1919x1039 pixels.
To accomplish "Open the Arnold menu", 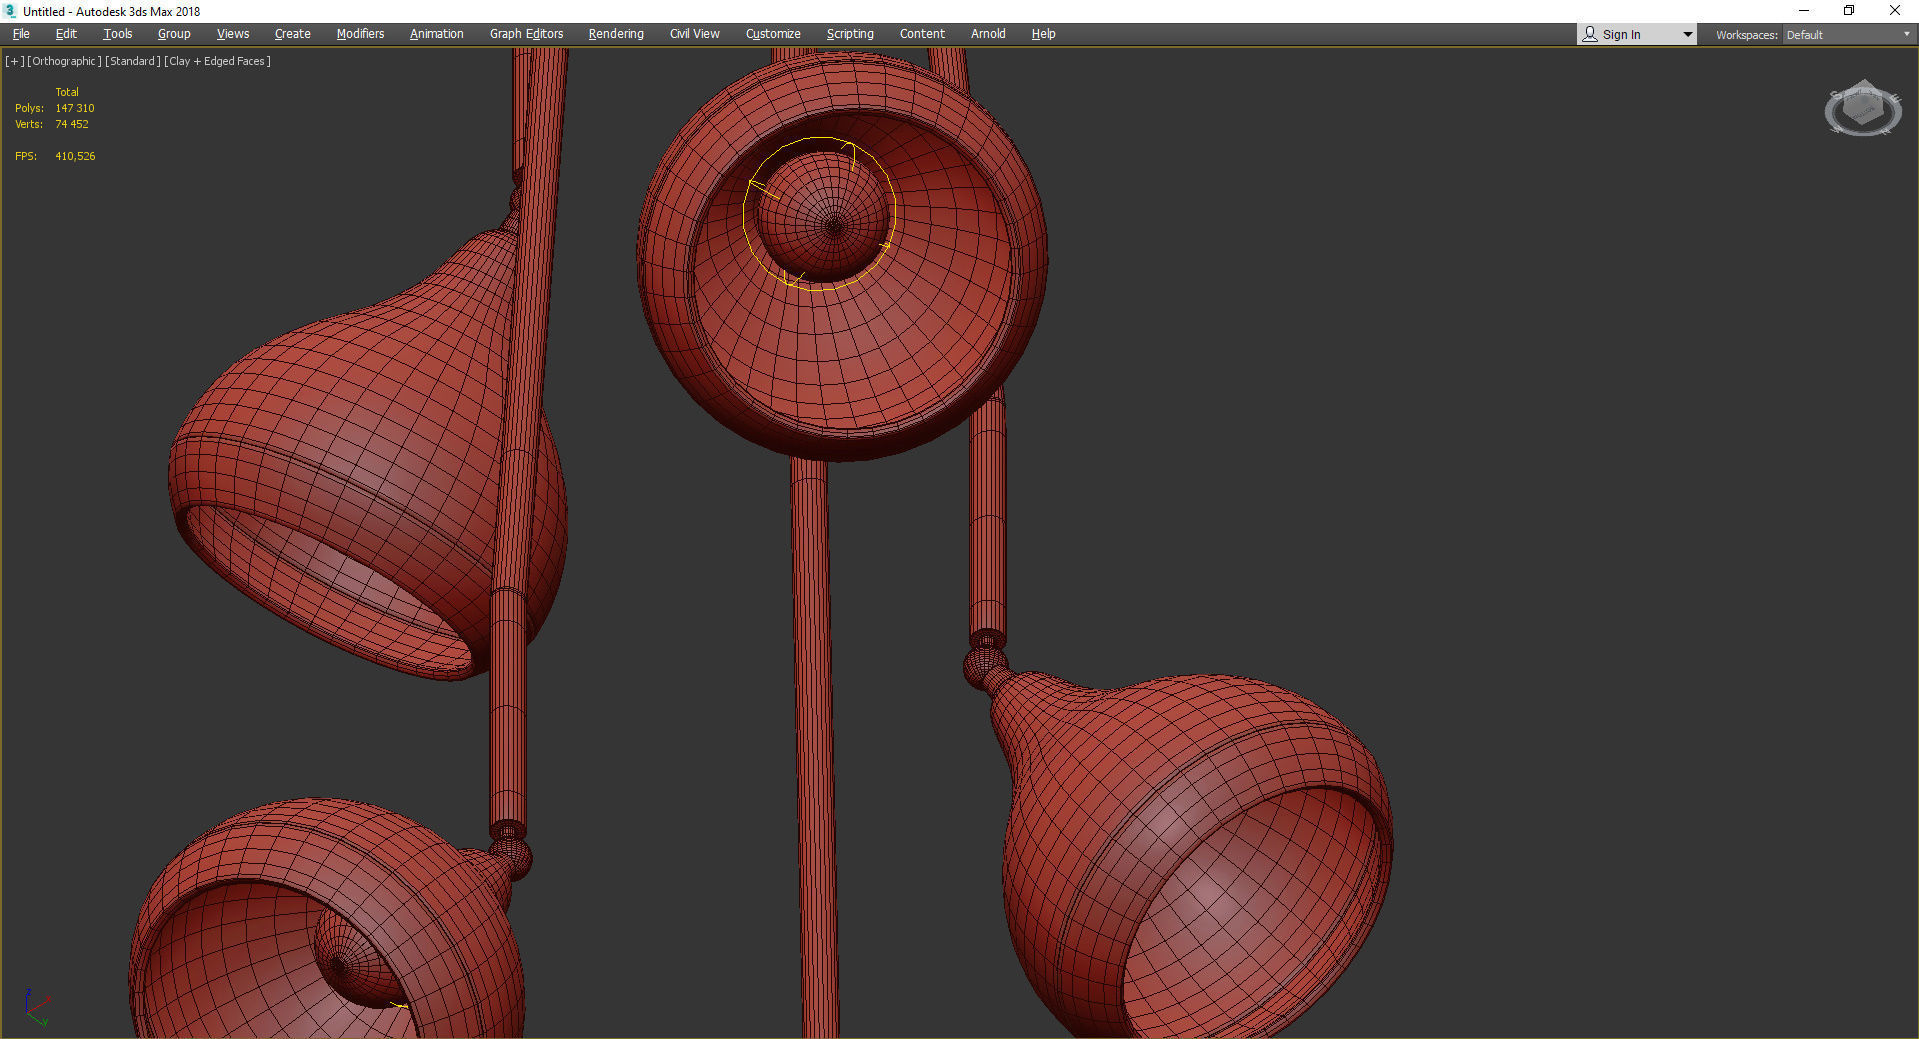I will [x=988, y=34].
